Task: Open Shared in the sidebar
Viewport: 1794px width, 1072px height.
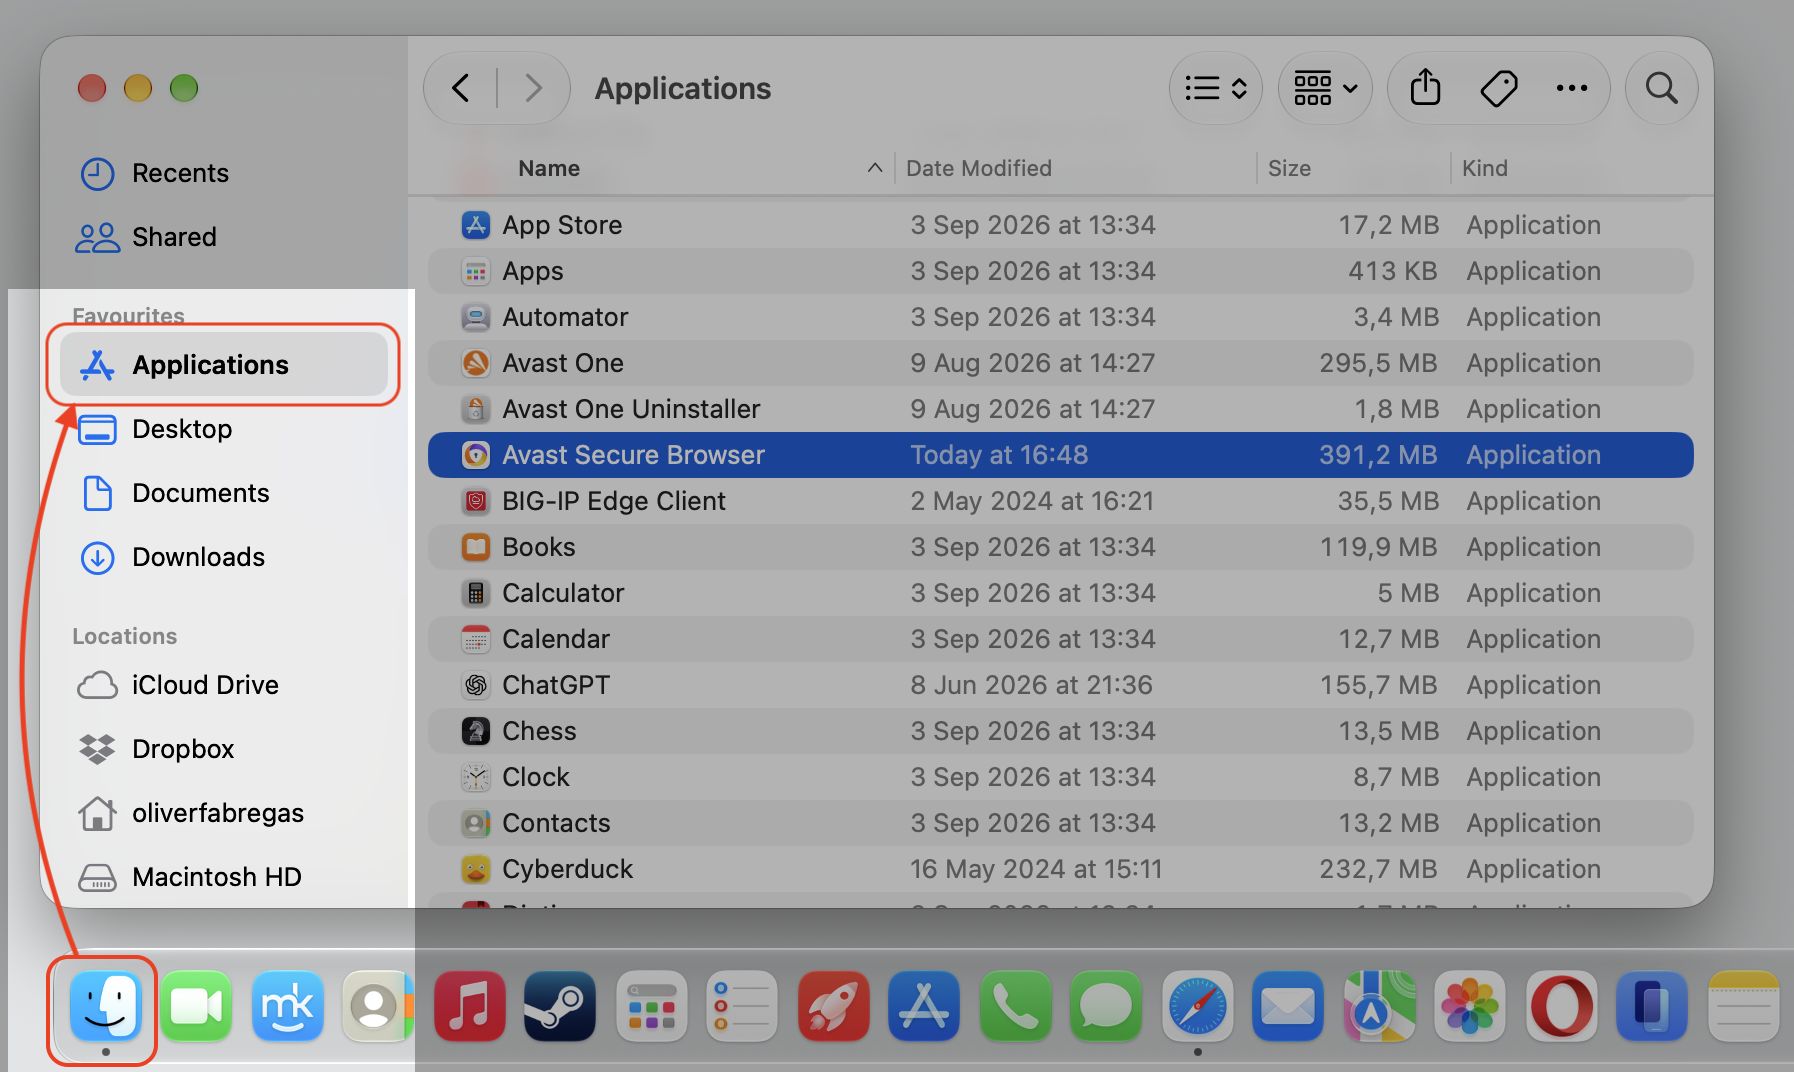Action: coord(225,237)
